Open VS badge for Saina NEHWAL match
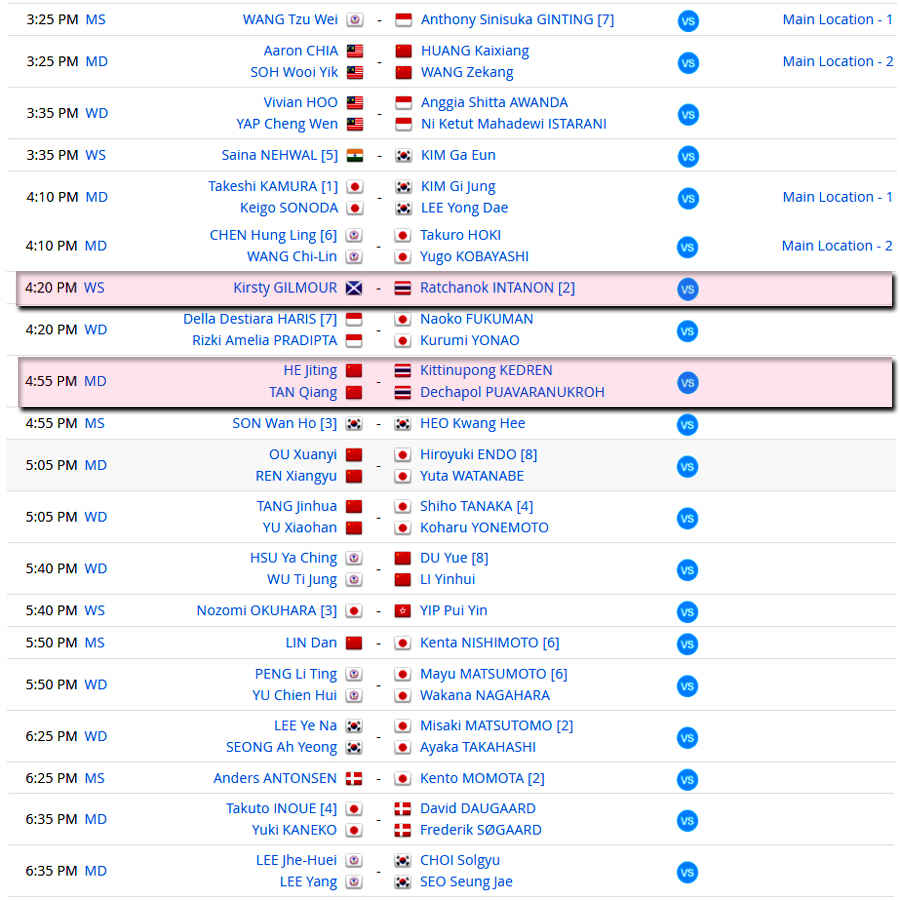 [688, 156]
